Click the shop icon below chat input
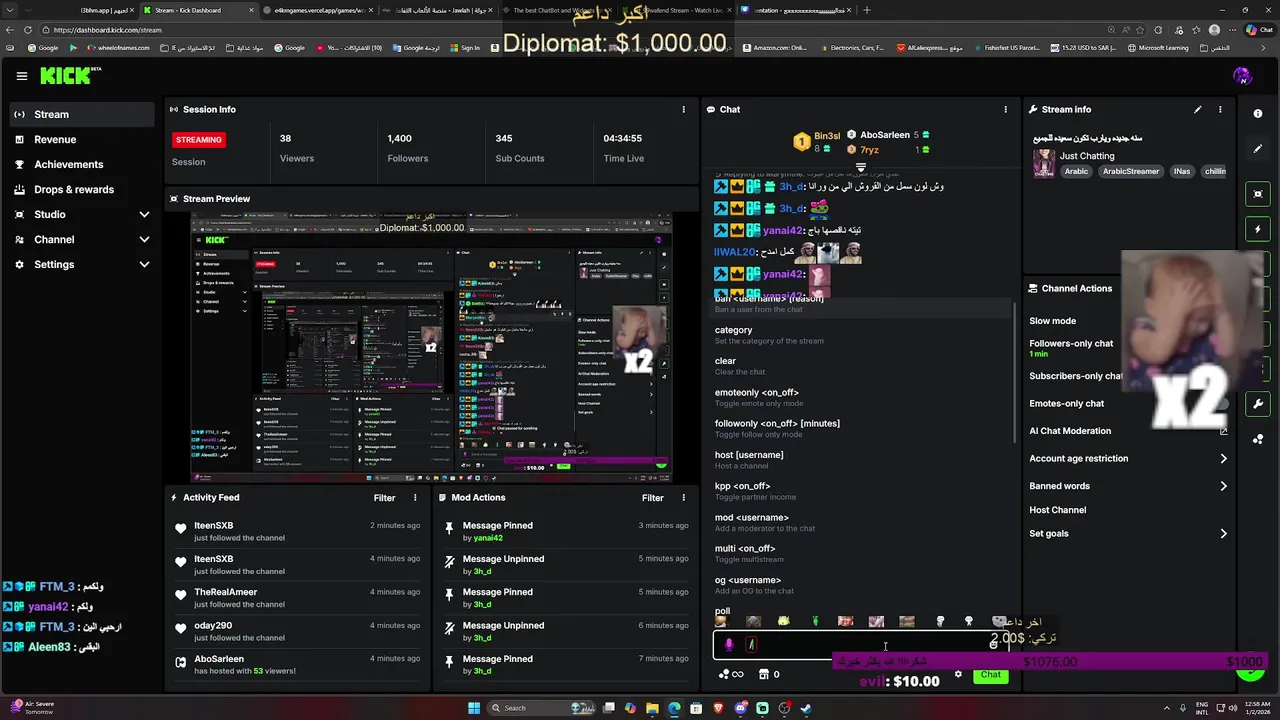 (x=764, y=674)
